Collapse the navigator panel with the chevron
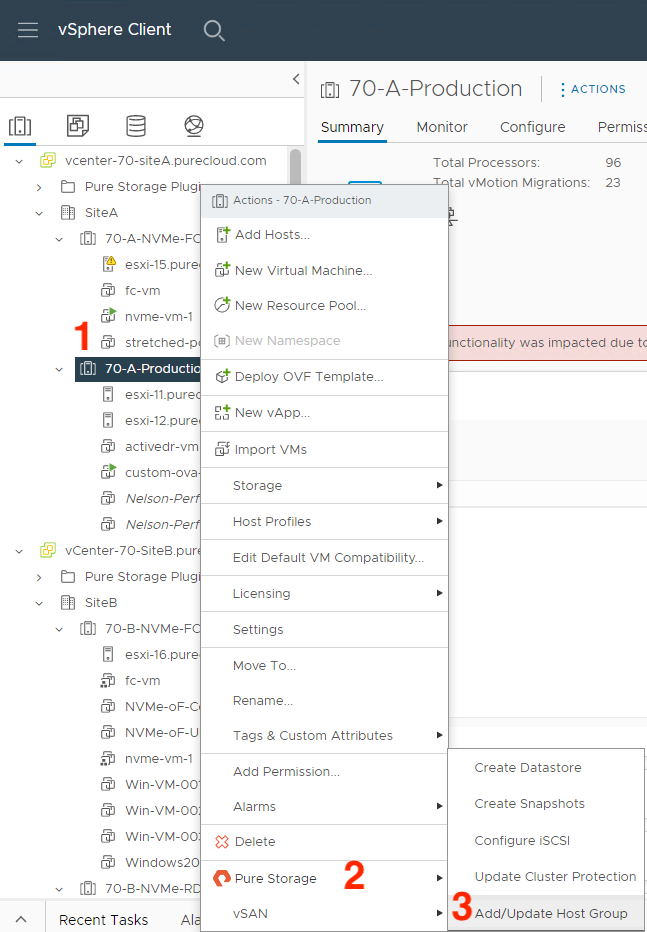This screenshot has height=932, width=647. point(296,79)
